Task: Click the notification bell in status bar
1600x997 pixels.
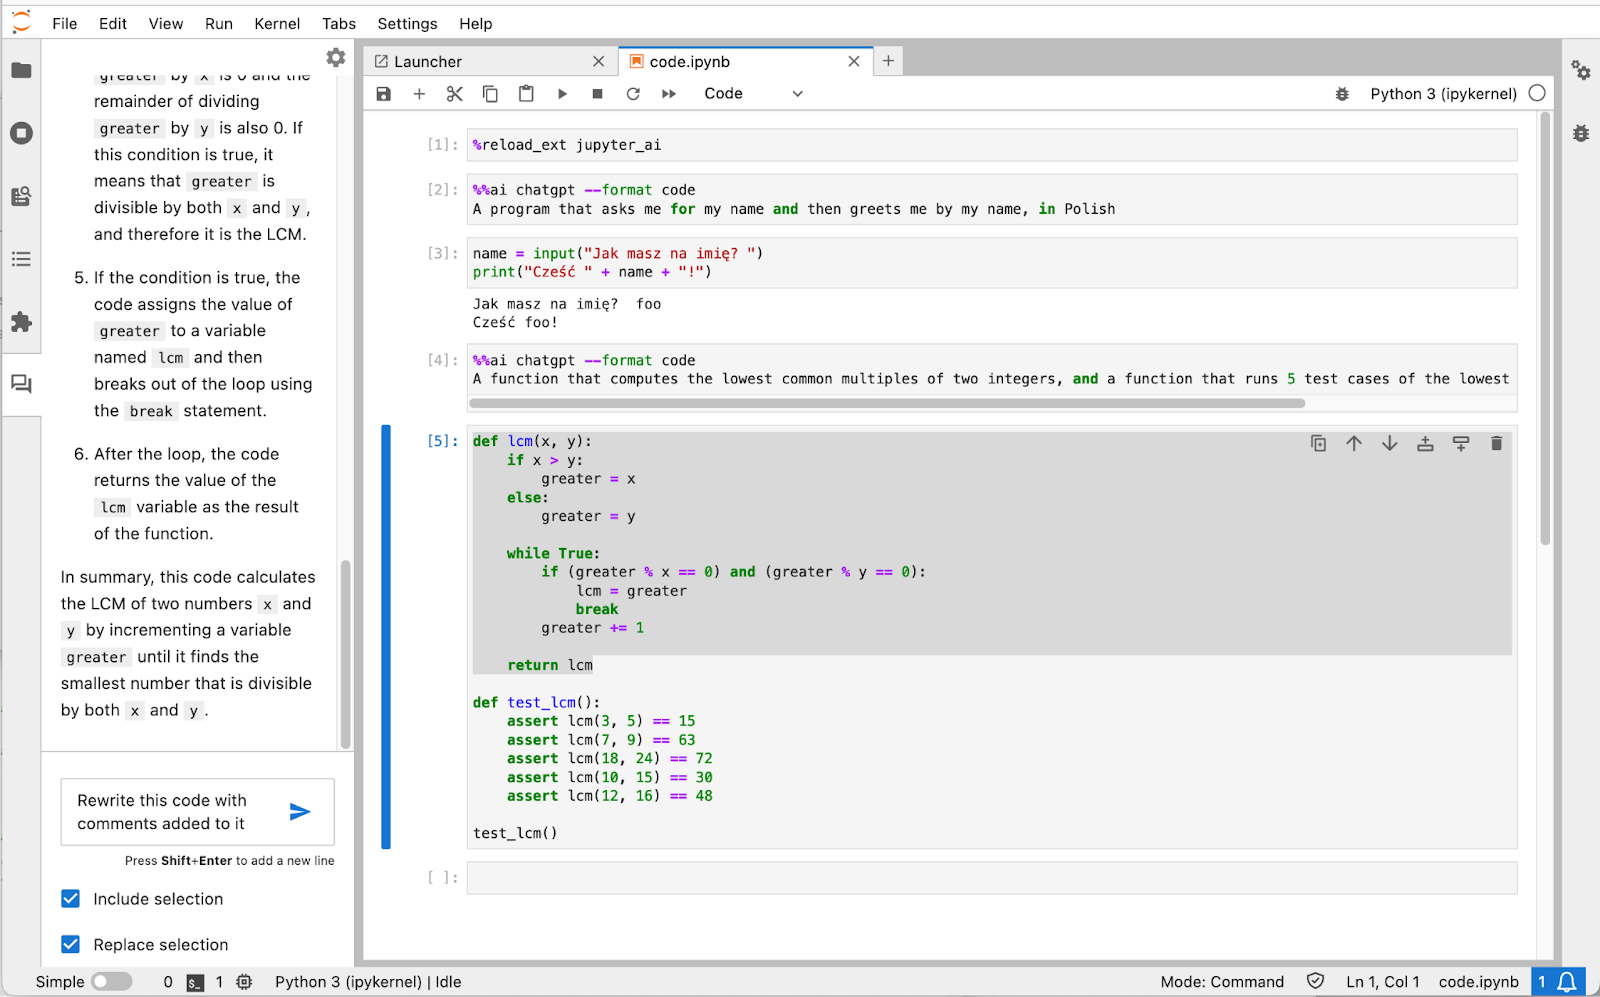Action: [x=1568, y=982]
